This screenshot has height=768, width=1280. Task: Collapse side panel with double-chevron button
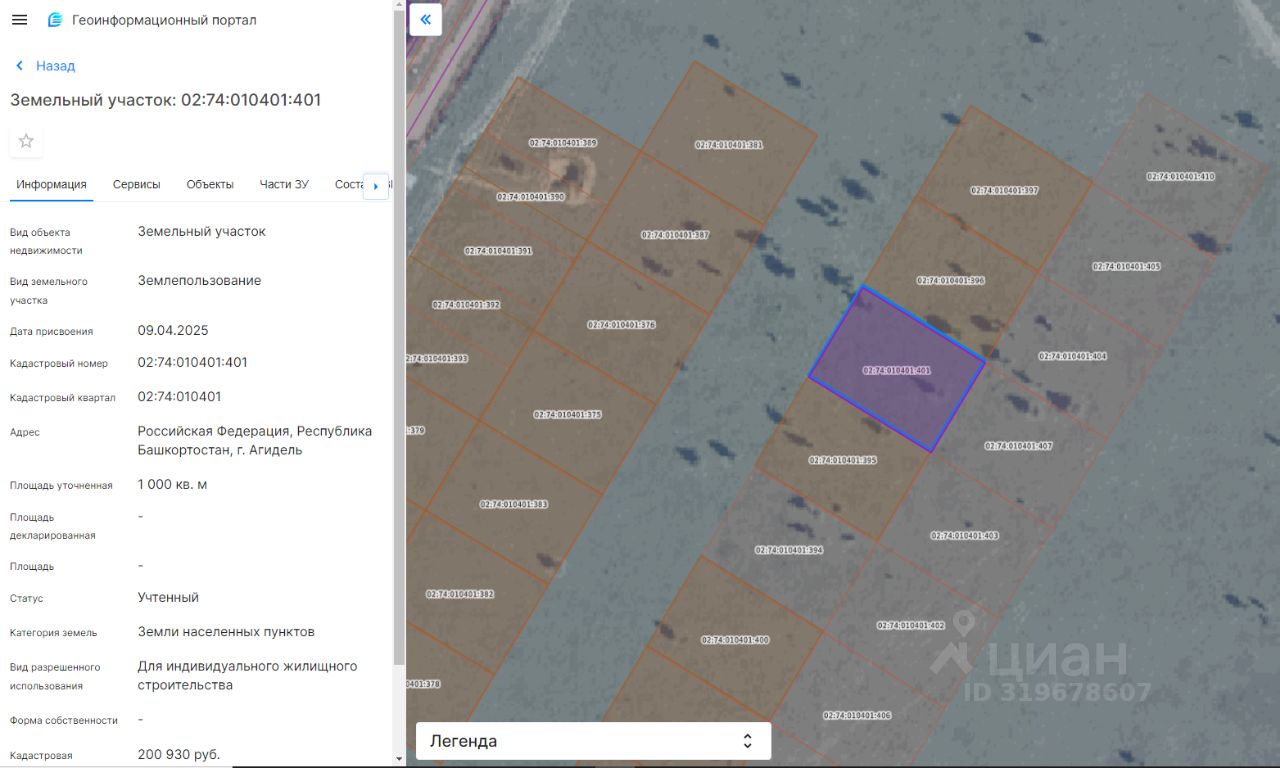[x=426, y=19]
